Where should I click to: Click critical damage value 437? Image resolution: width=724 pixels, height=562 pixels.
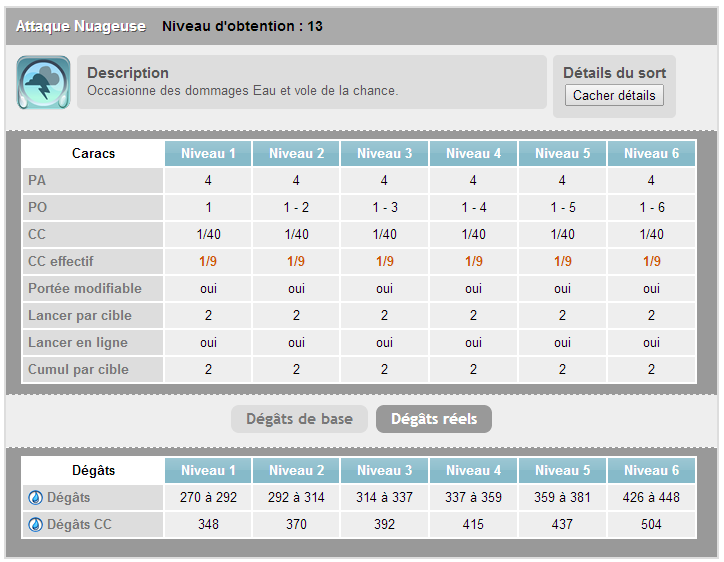pos(562,525)
